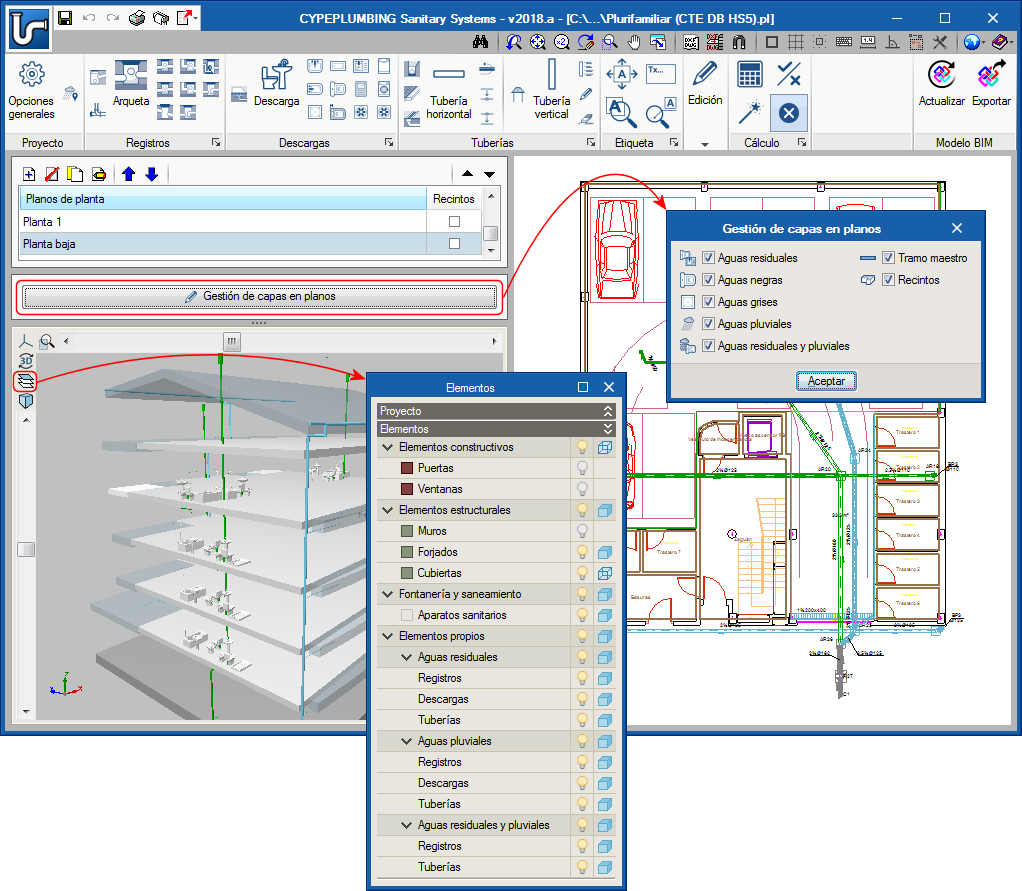
Task: Activate the pan hand tool
Action: click(634, 42)
